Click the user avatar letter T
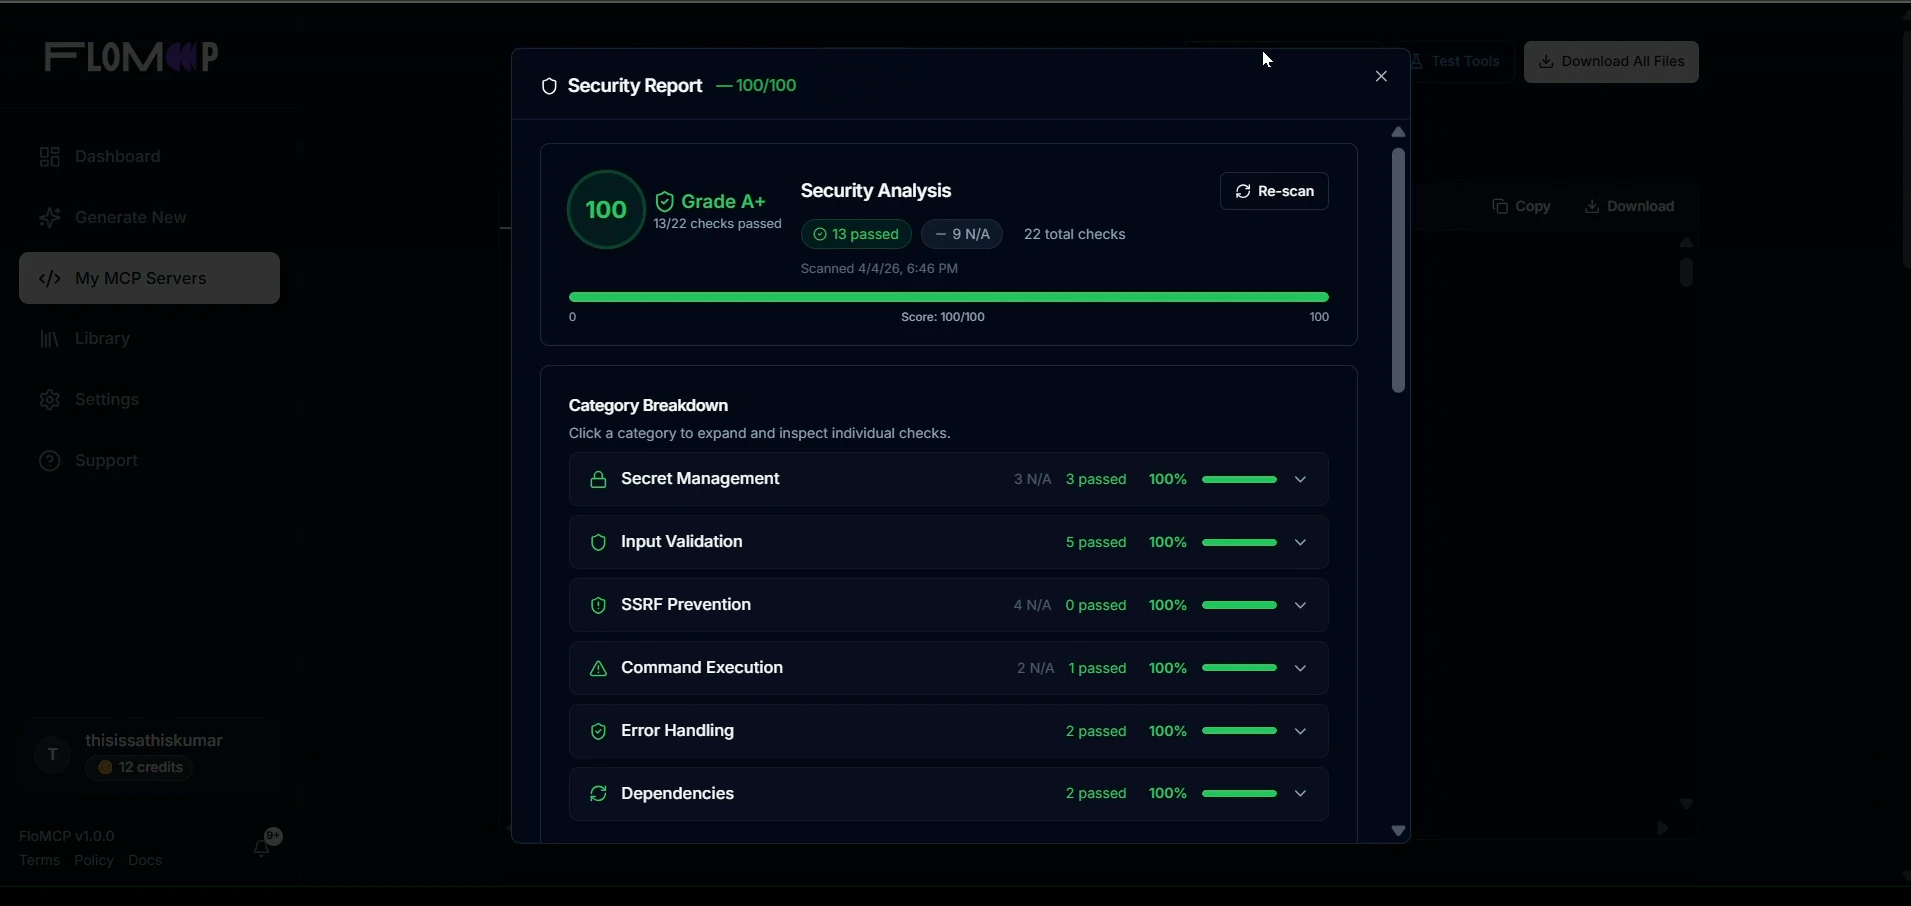 click(x=53, y=755)
